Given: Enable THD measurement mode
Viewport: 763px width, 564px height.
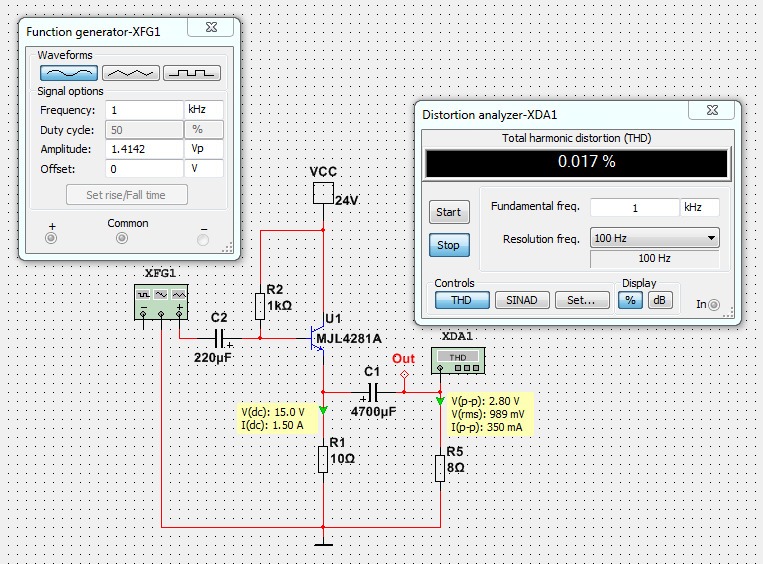Looking at the screenshot, I should point(462,300).
